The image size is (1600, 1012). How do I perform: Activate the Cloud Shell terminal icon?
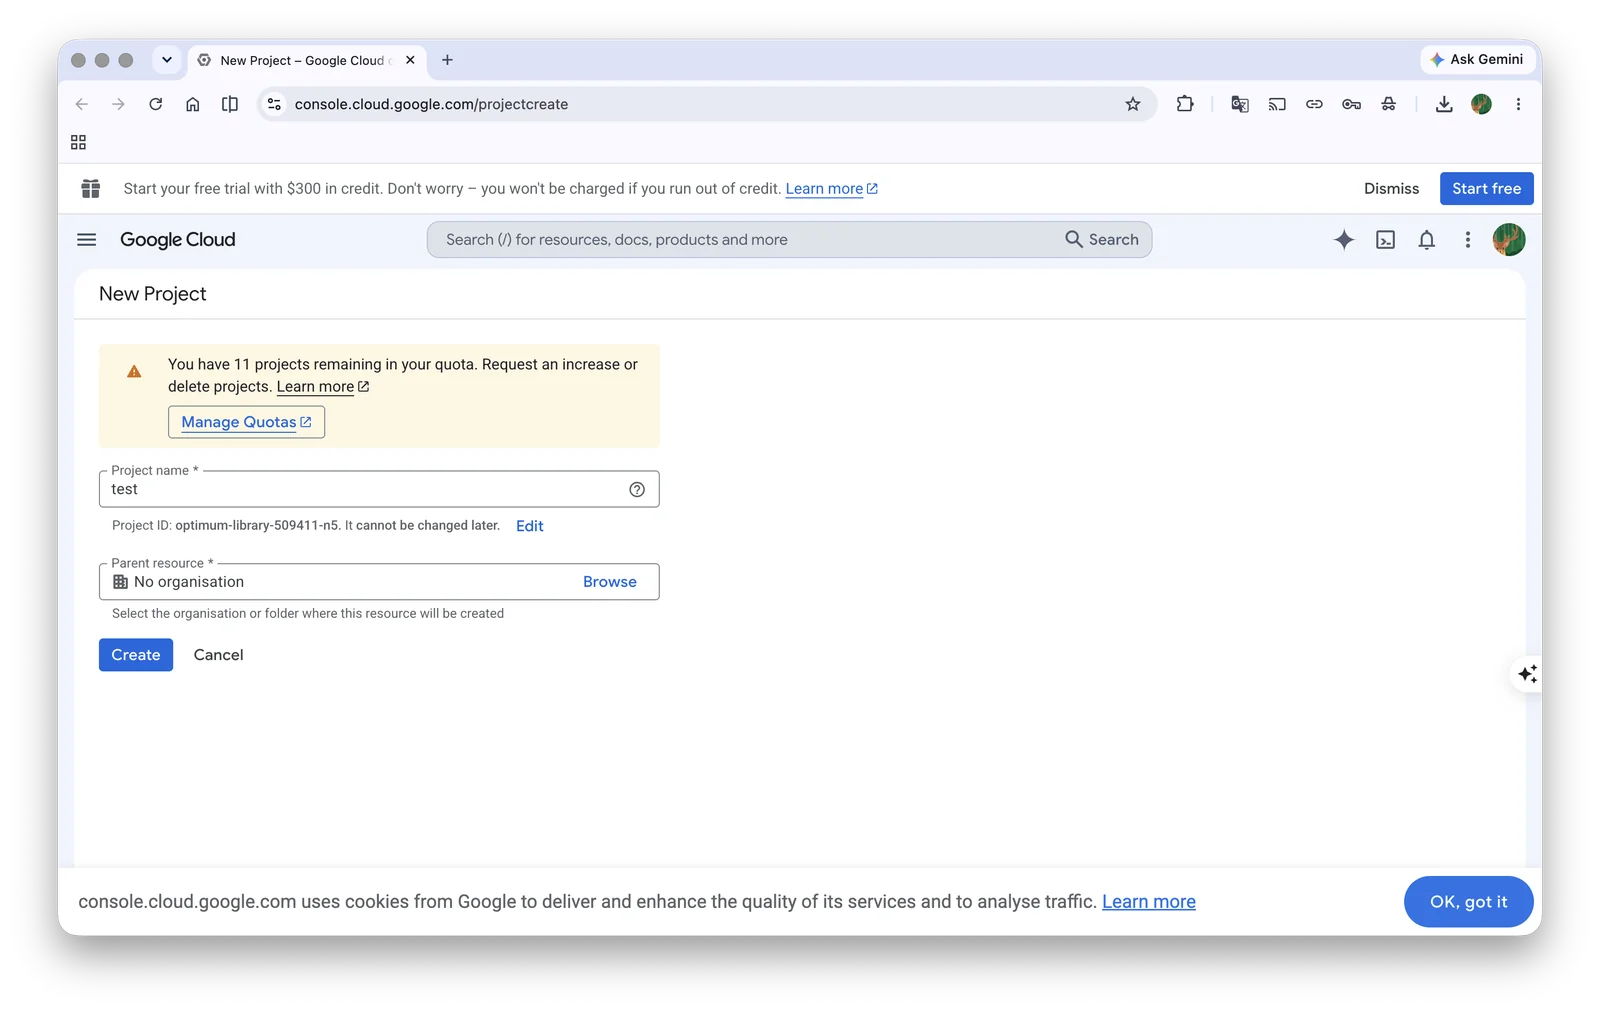1385,240
